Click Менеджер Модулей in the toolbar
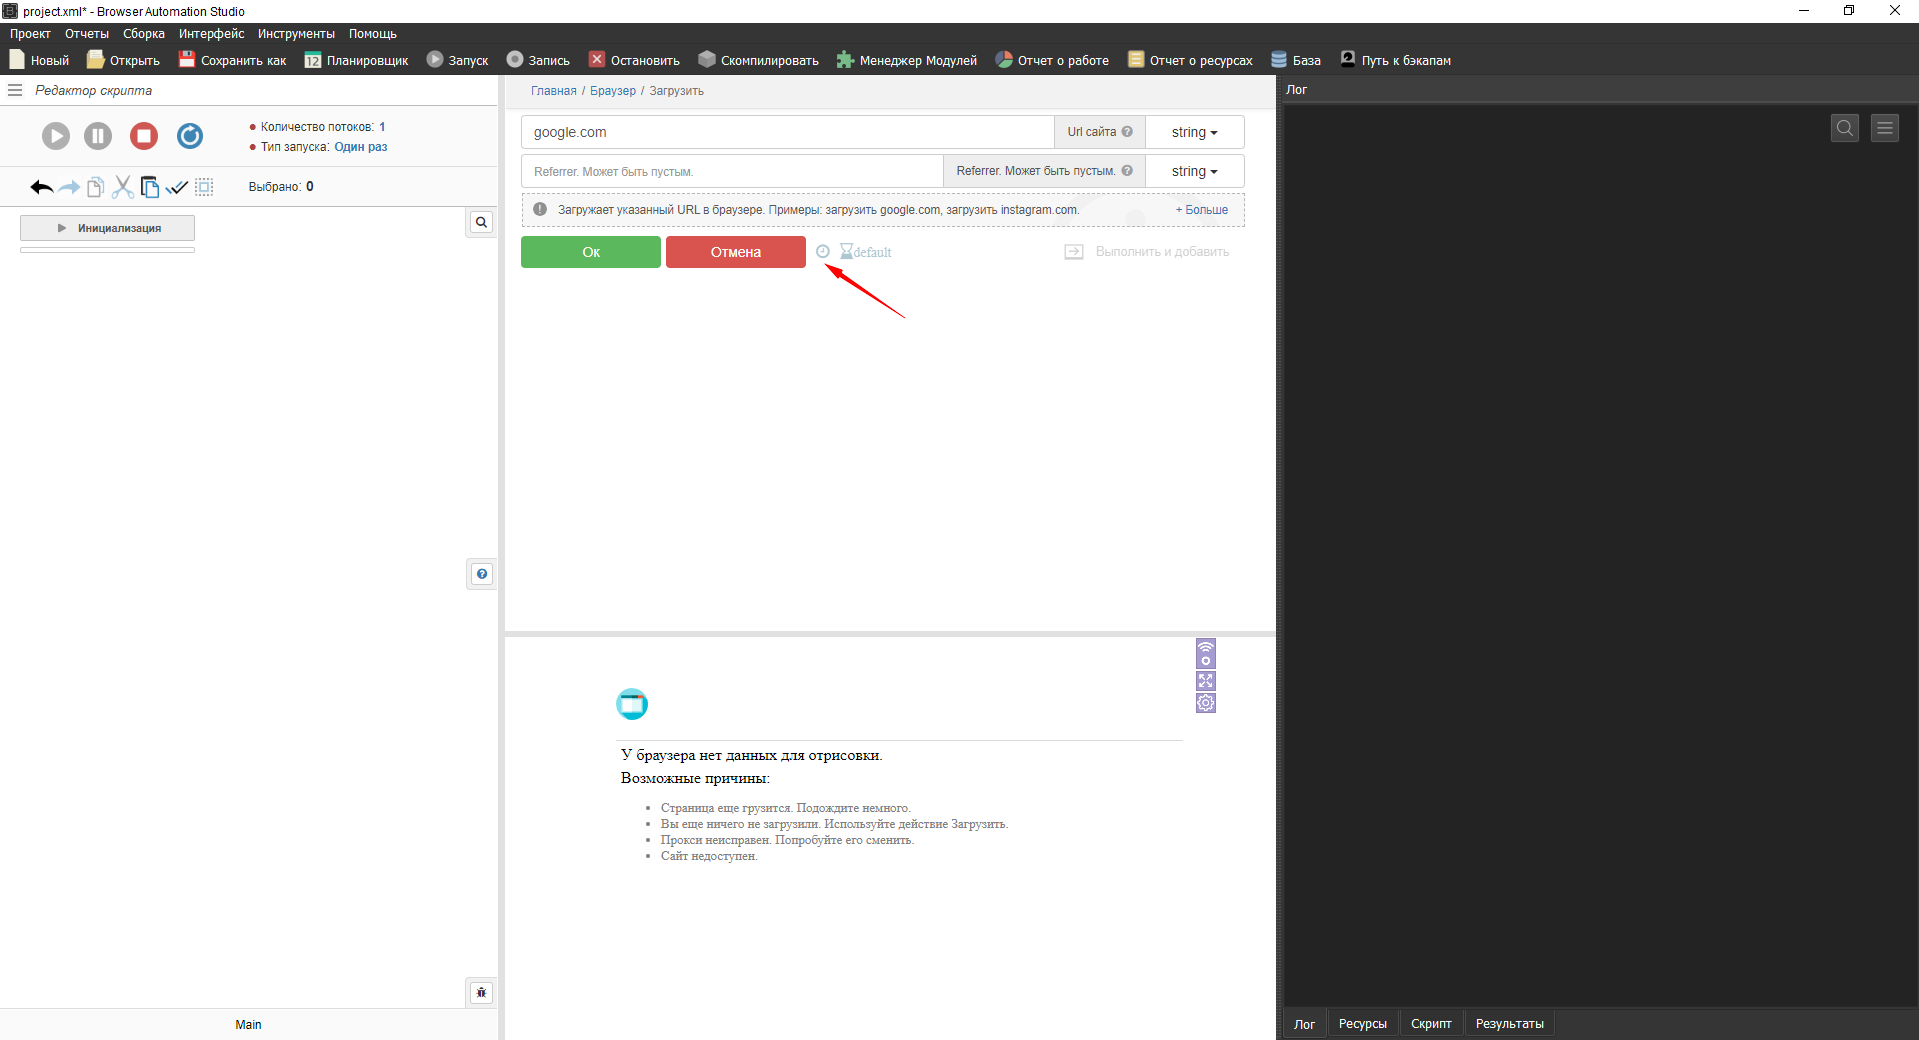1919x1040 pixels. (x=907, y=60)
